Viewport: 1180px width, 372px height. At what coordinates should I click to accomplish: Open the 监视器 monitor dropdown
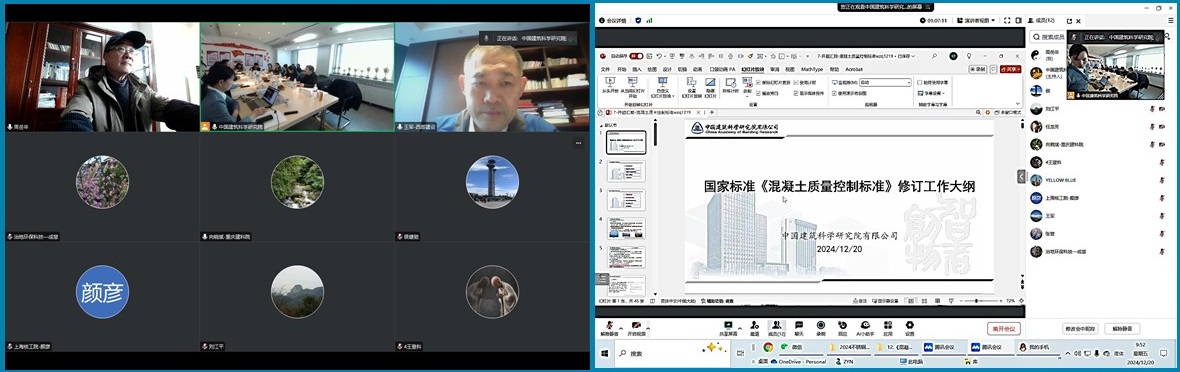tap(885, 82)
